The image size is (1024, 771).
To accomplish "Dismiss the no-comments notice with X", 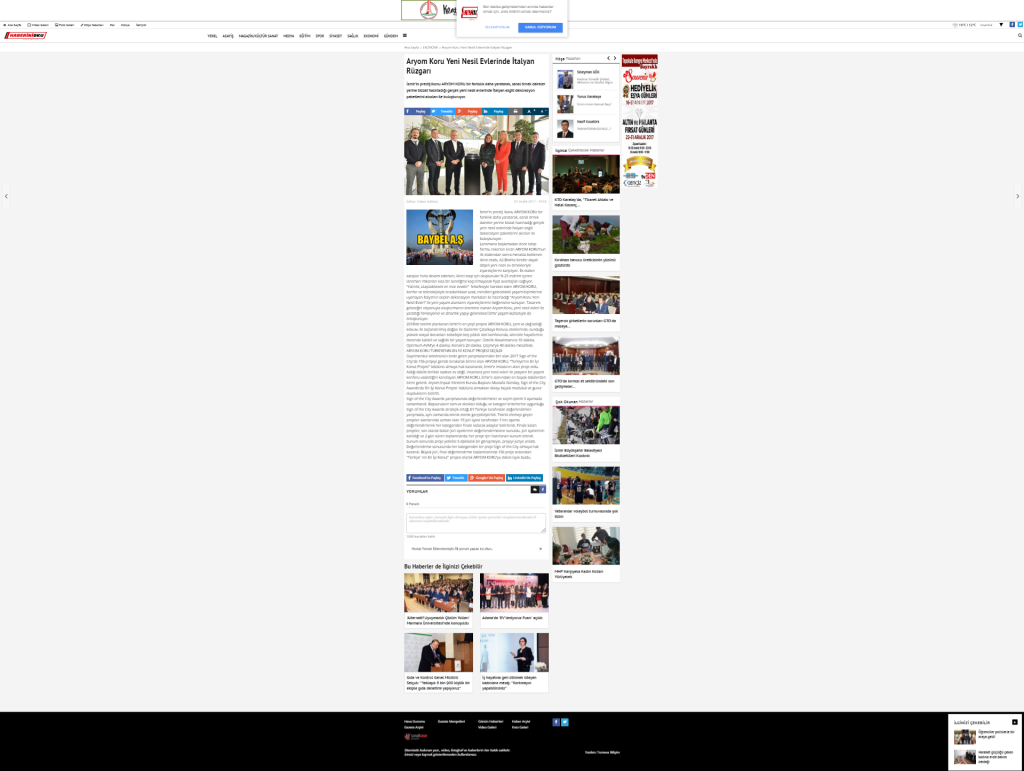I will (541, 548).
